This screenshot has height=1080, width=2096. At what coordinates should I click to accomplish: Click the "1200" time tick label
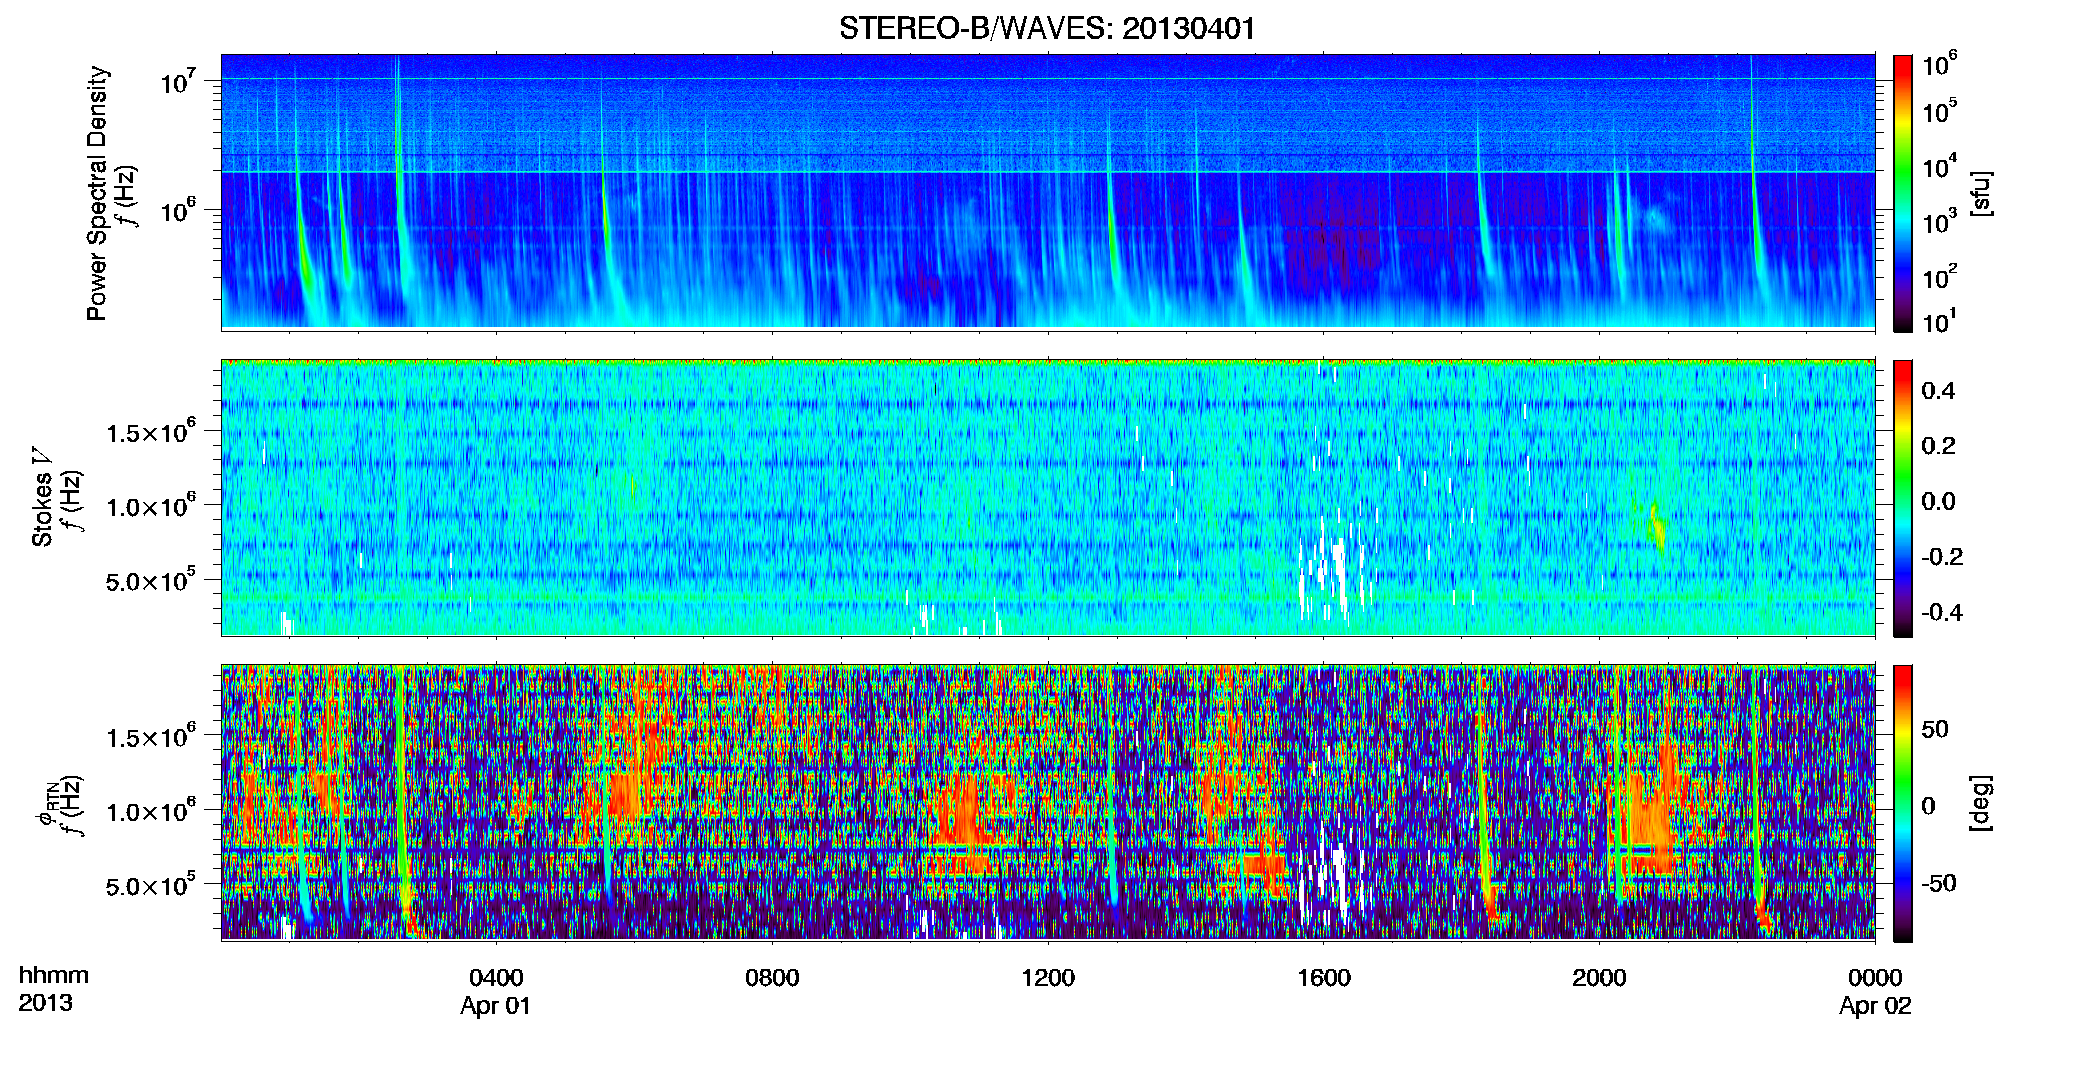click(x=1048, y=977)
